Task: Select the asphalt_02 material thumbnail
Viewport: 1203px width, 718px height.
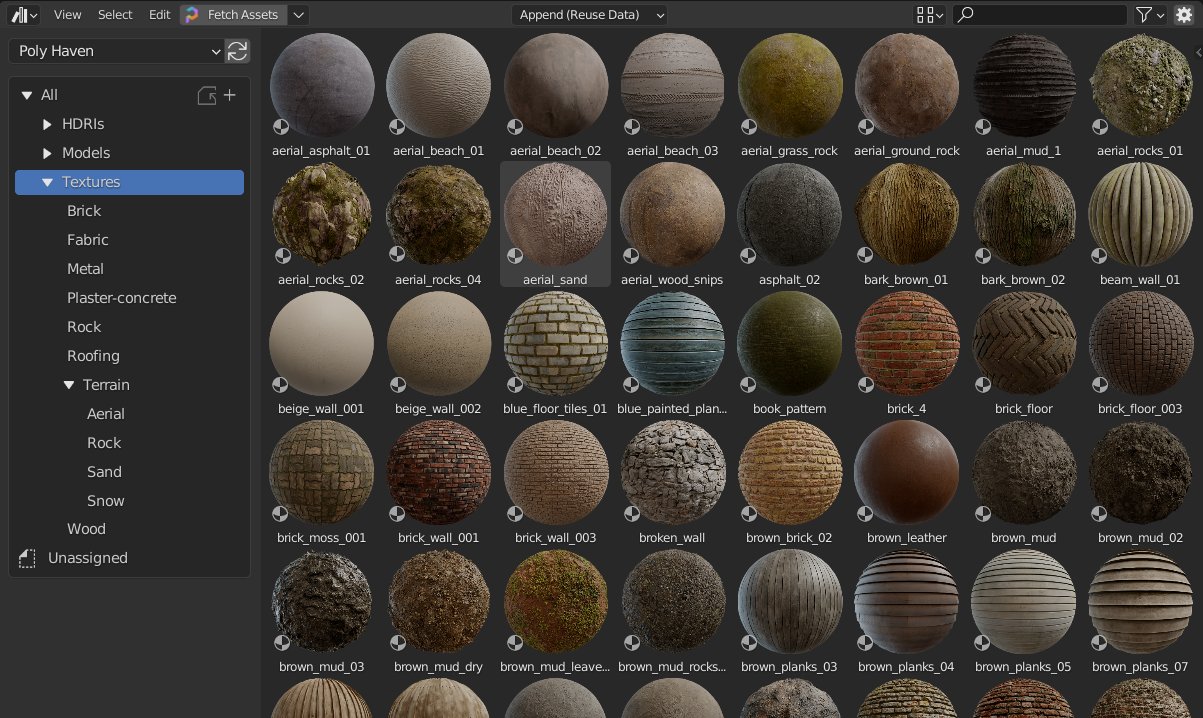Action: [x=790, y=213]
